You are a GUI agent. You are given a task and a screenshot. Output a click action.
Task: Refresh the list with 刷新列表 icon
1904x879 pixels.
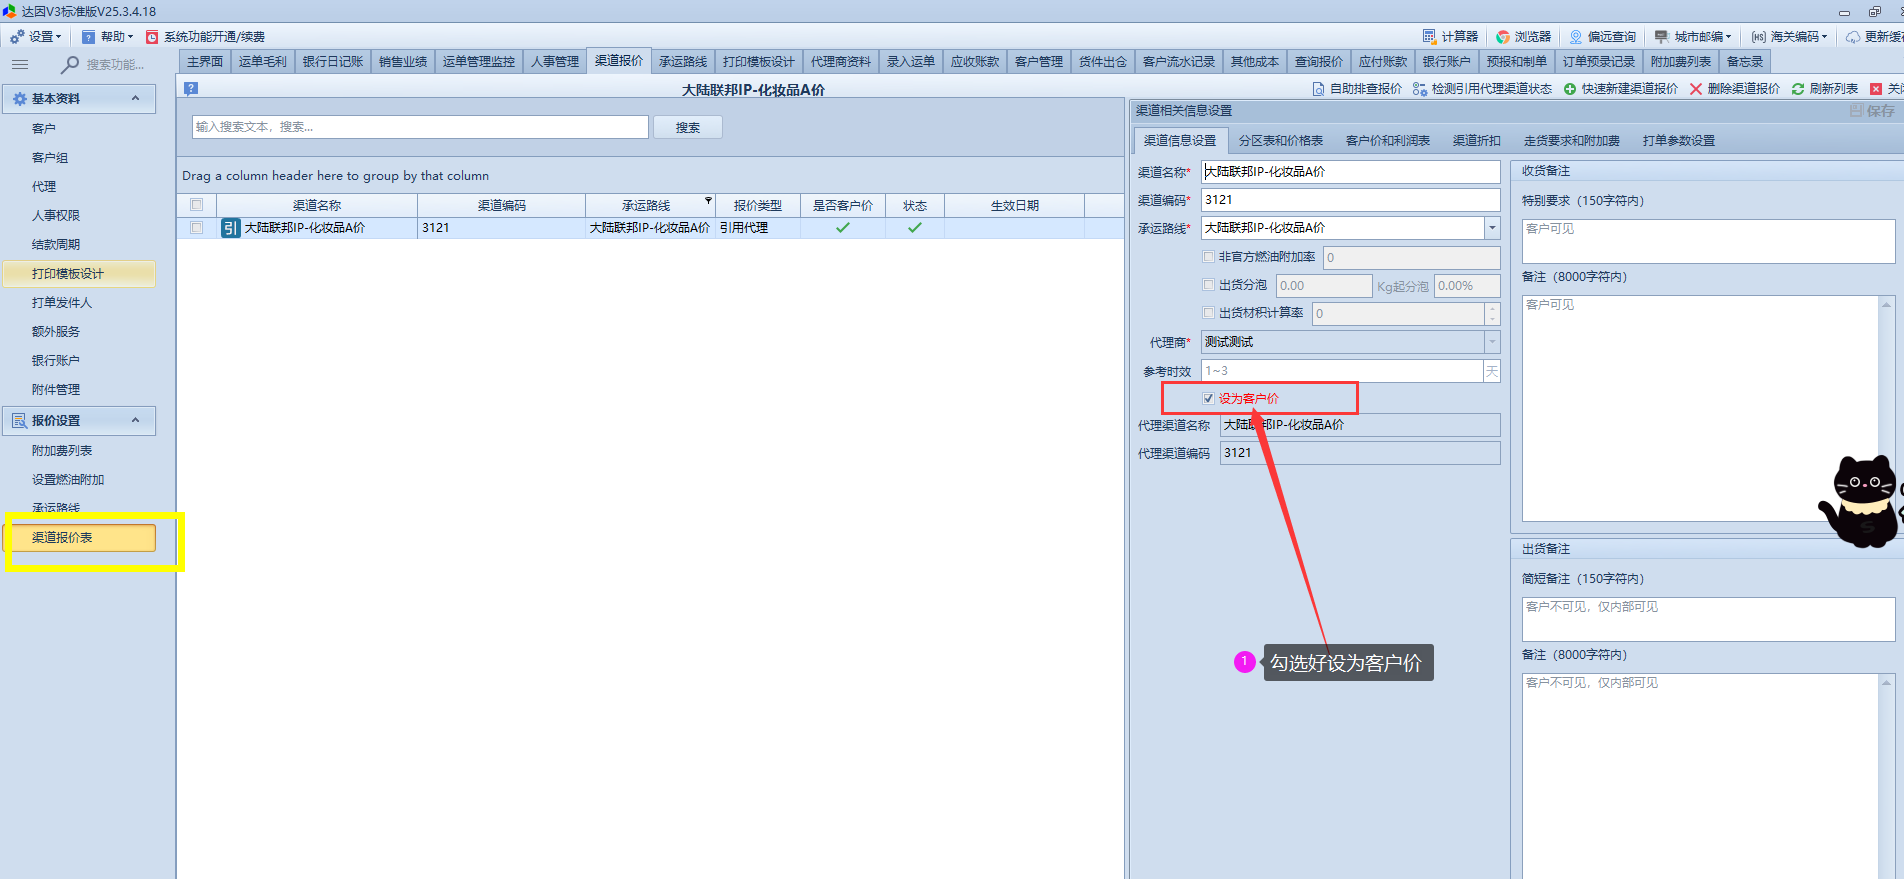coord(1798,89)
